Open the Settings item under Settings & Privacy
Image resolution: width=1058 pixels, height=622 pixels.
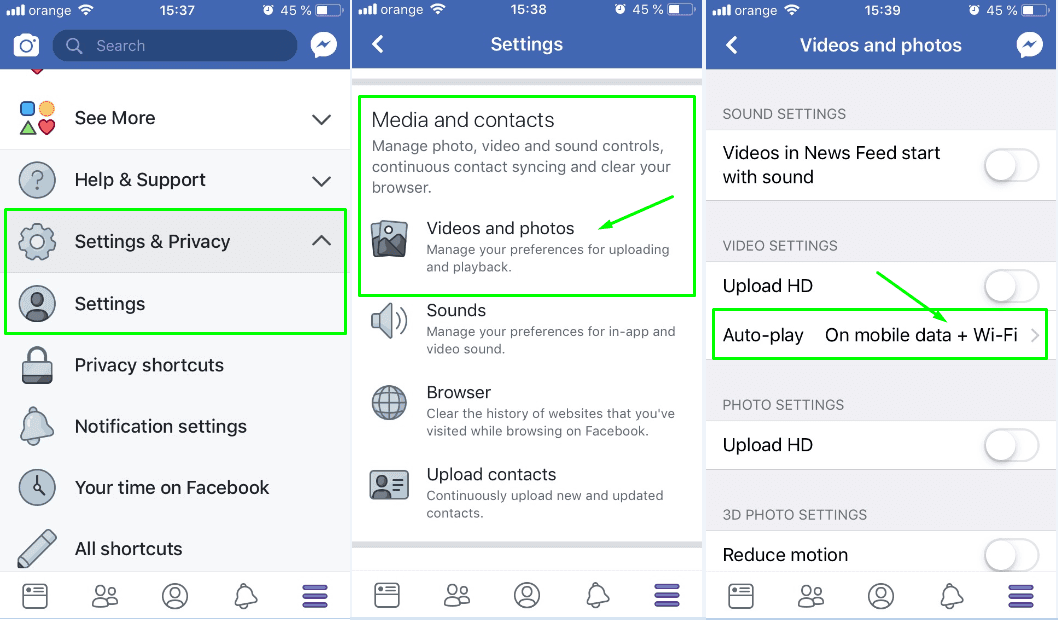(x=110, y=304)
